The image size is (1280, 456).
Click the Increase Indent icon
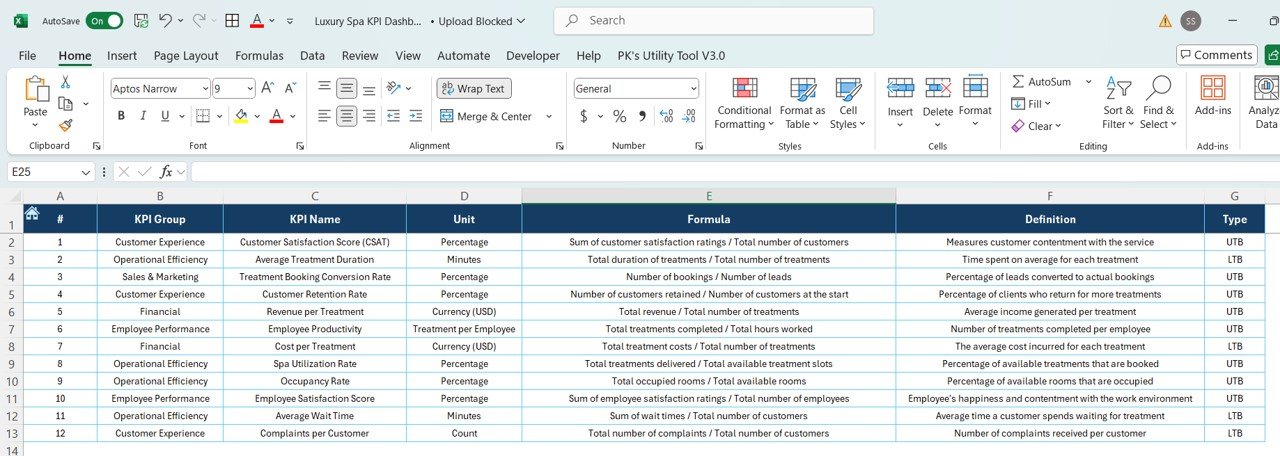(x=416, y=116)
